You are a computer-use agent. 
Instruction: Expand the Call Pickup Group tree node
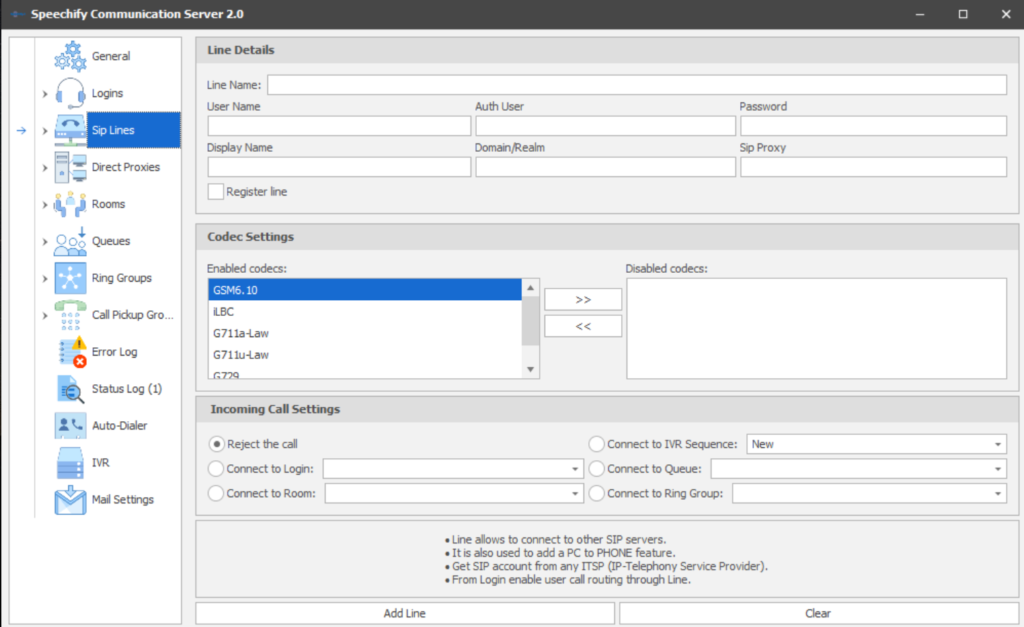tap(44, 315)
